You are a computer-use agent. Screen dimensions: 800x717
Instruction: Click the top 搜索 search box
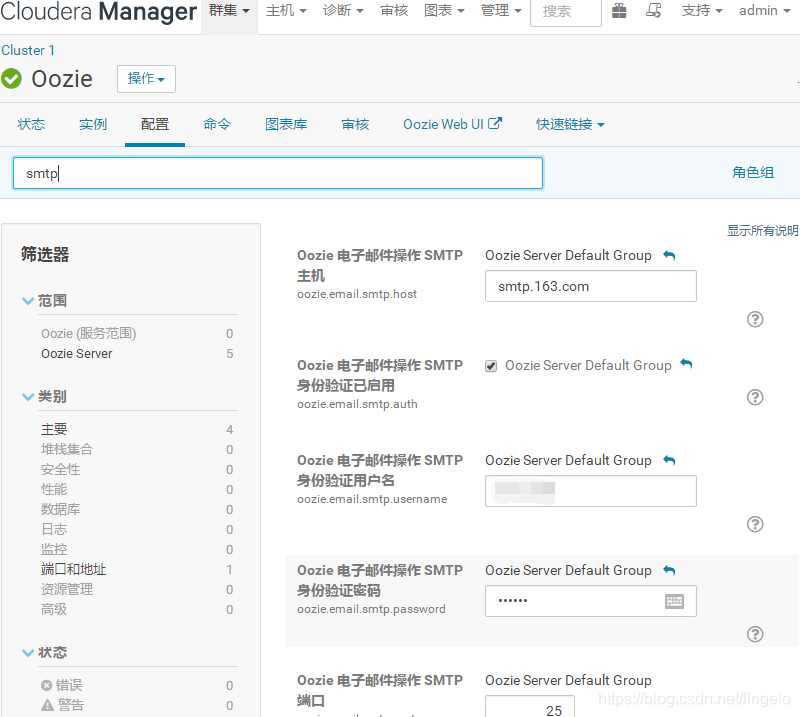[566, 12]
